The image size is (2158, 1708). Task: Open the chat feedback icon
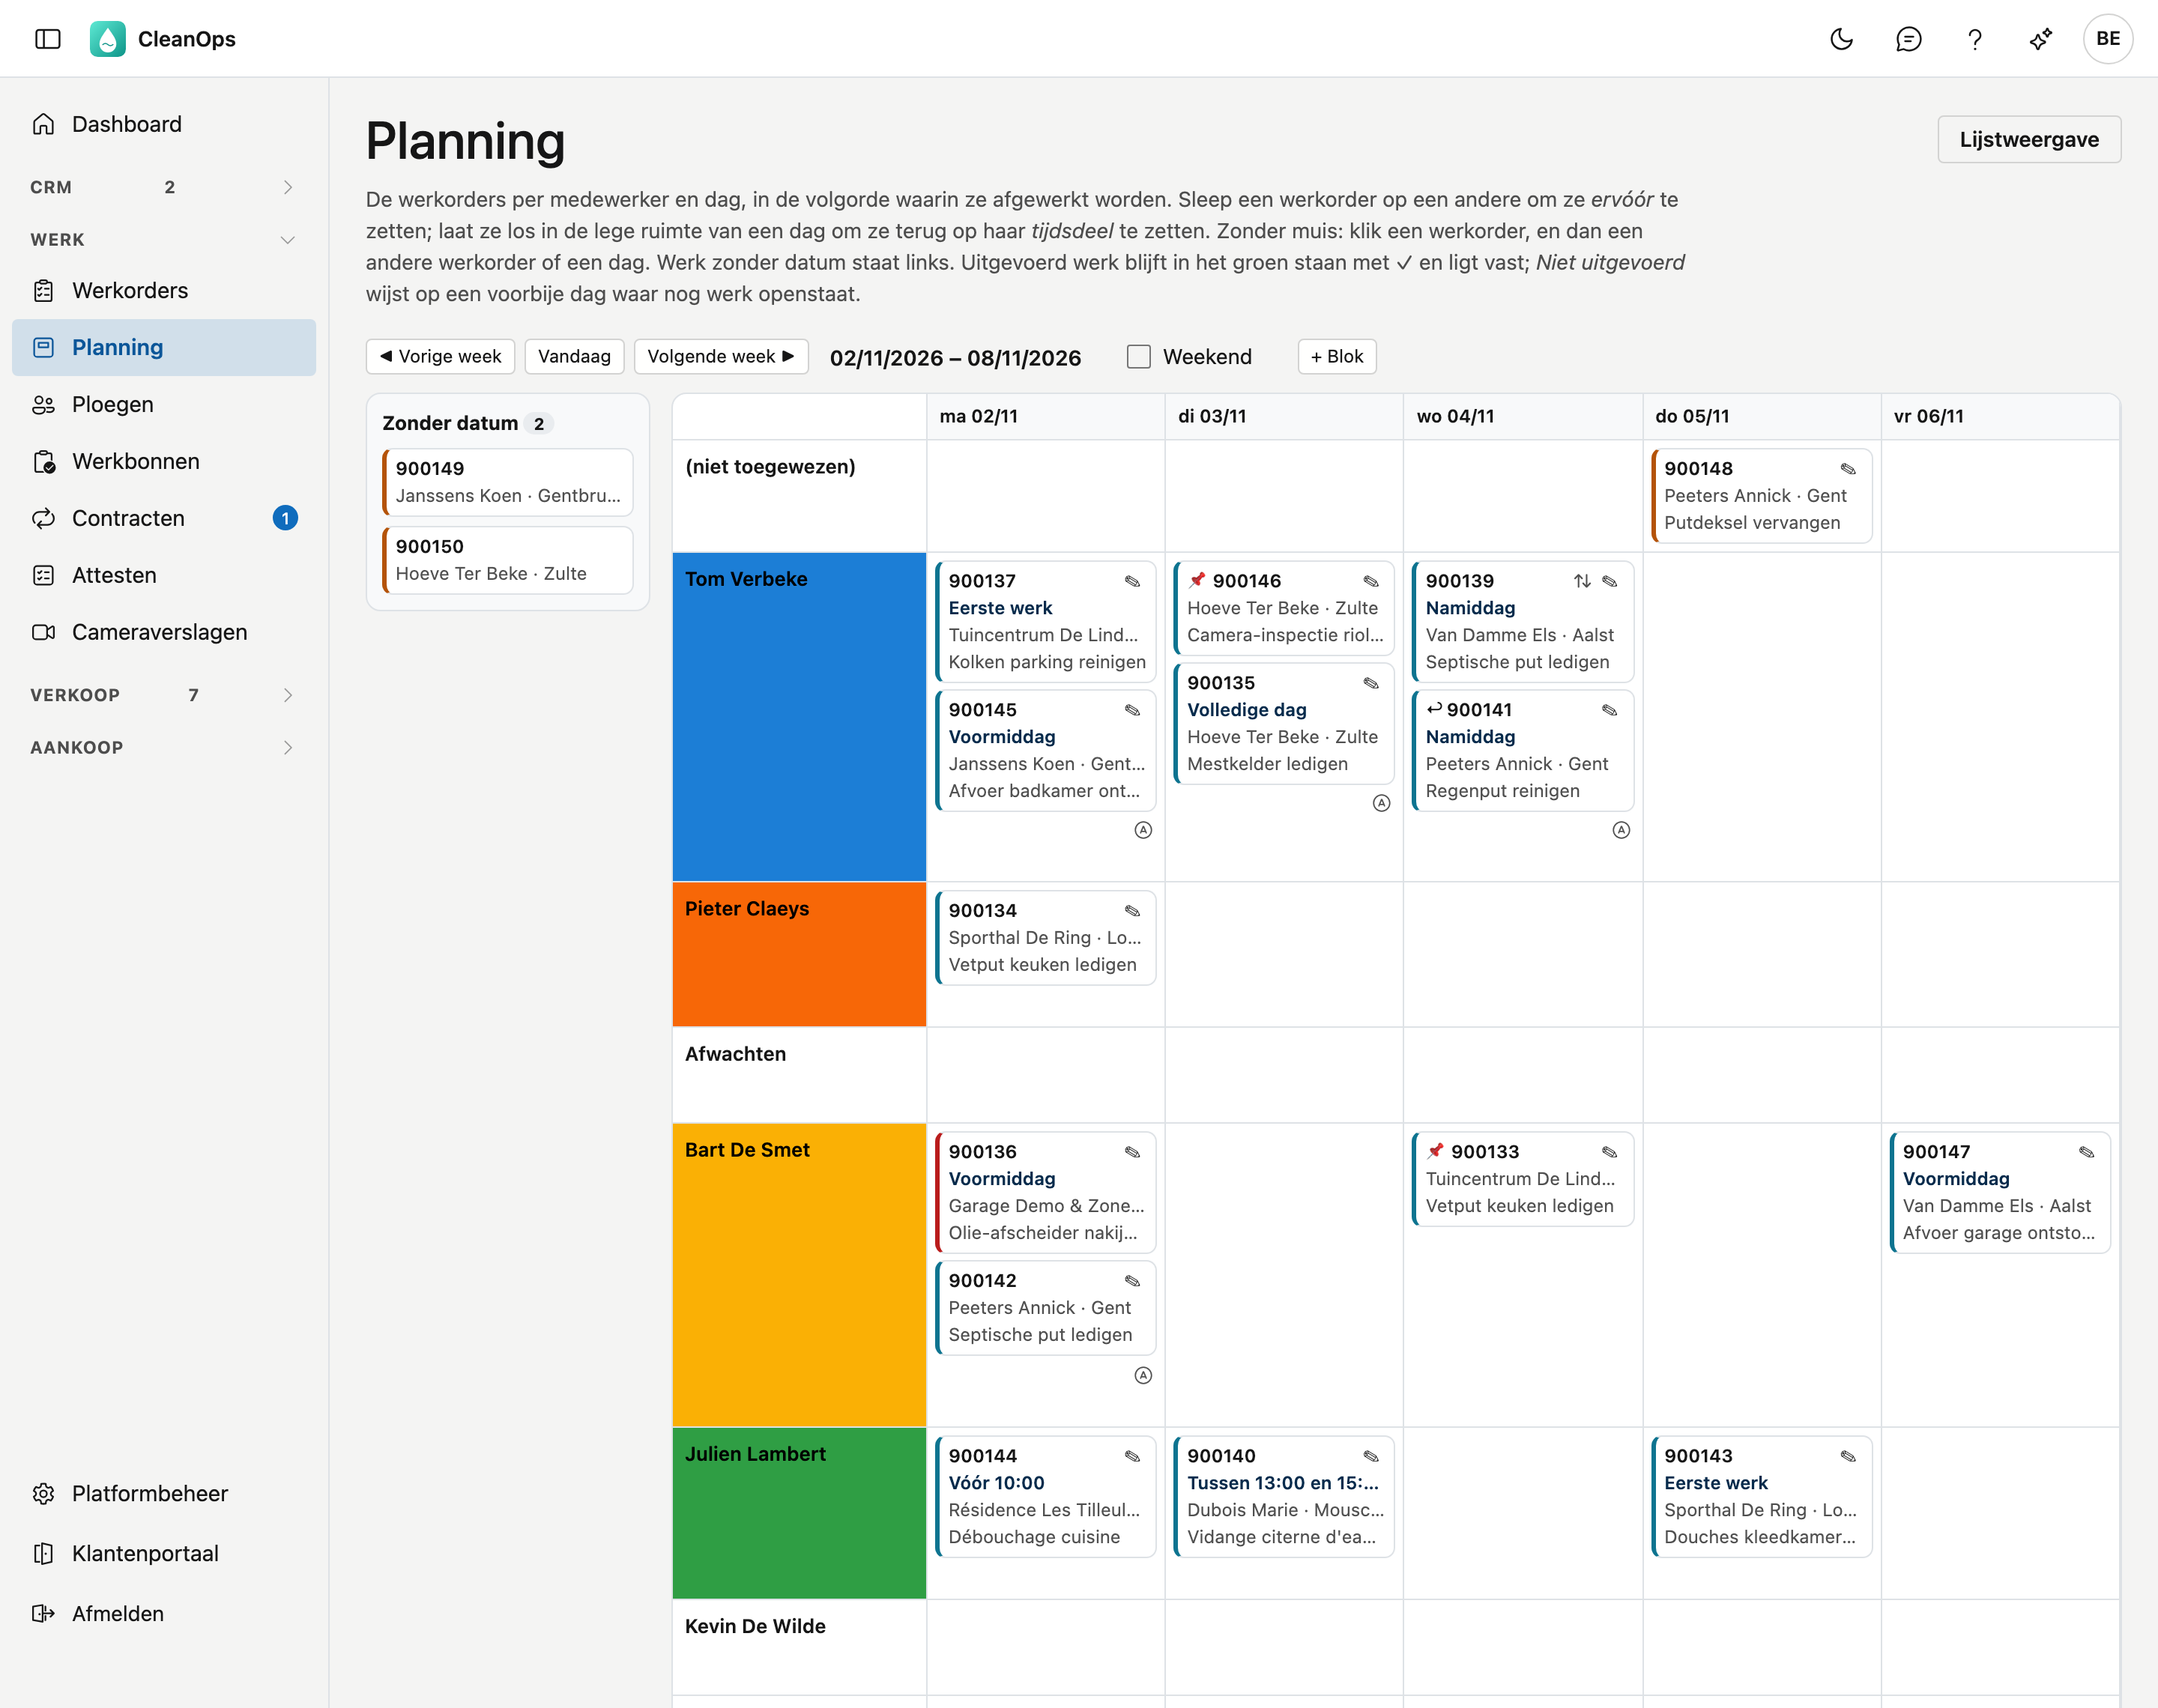click(x=1908, y=39)
